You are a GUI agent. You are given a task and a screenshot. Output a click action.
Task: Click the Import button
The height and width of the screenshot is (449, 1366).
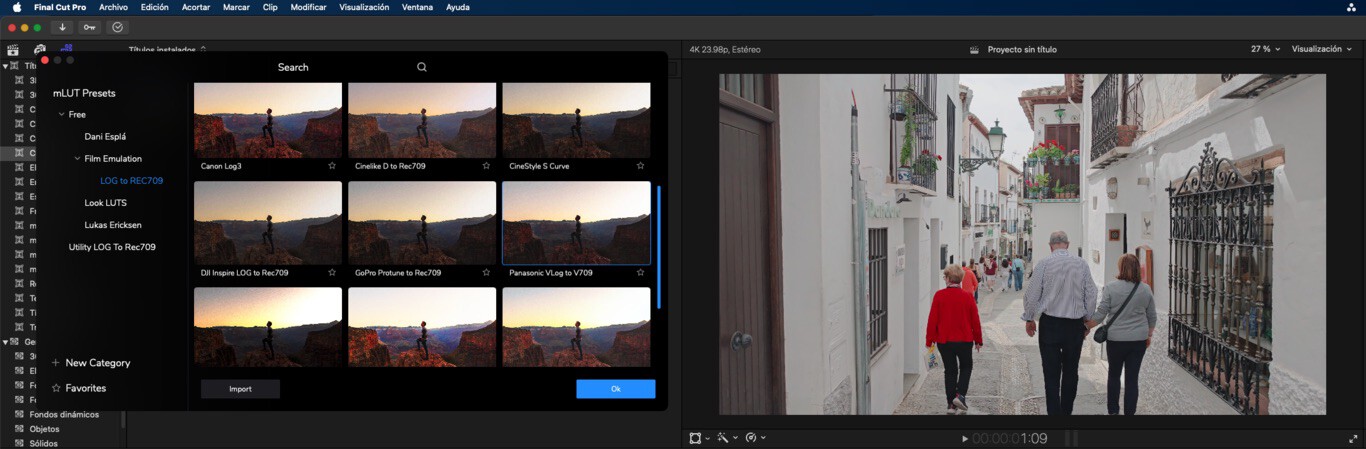click(x=240, y=389)
